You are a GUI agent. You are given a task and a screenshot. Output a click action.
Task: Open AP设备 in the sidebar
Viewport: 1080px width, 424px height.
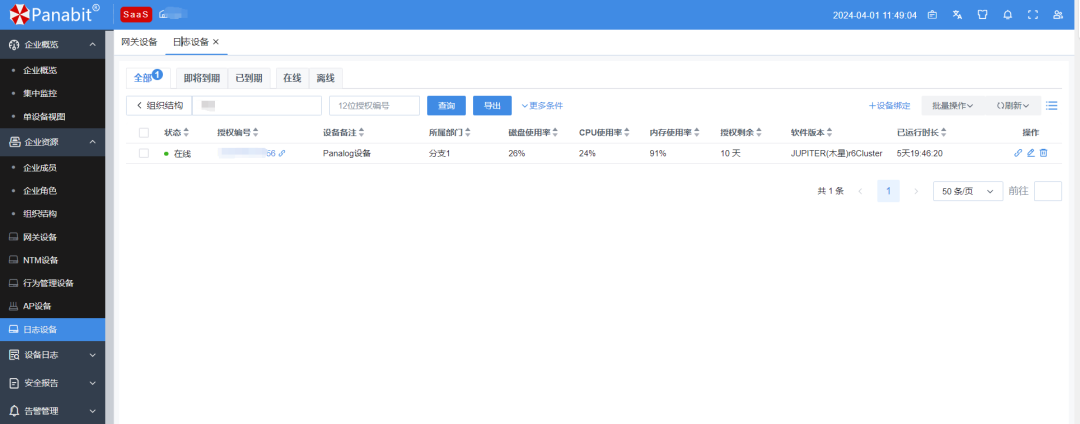coord(52,306)
